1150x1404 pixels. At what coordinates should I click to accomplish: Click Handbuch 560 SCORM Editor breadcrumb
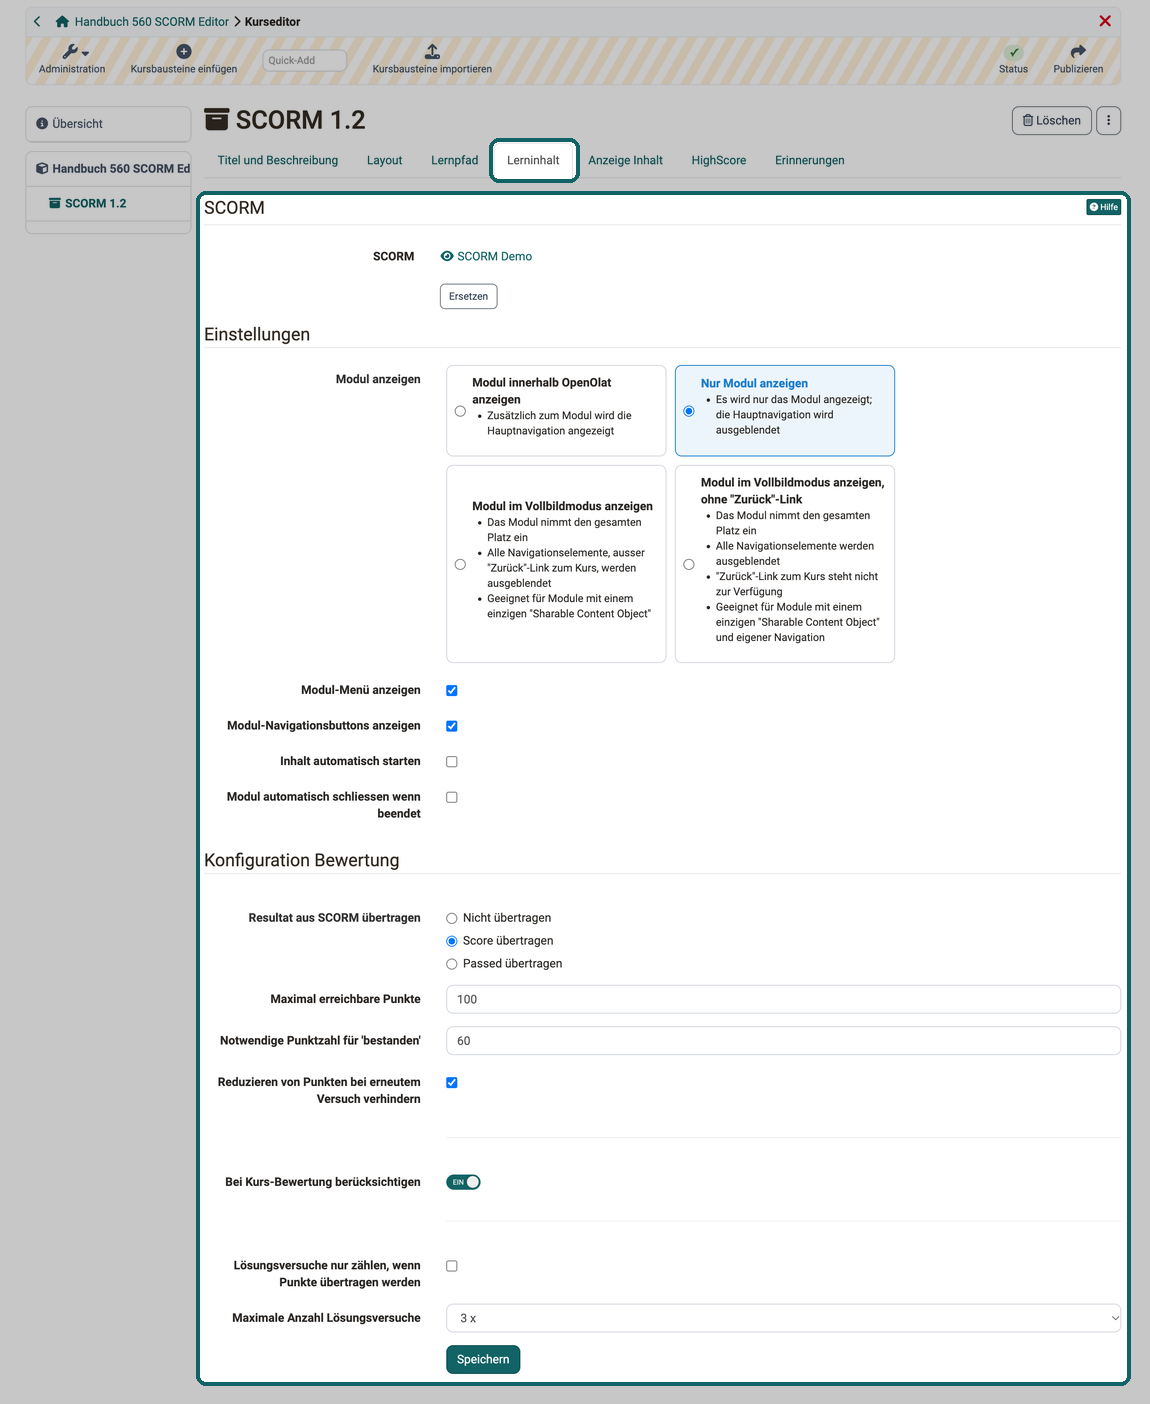152,21
